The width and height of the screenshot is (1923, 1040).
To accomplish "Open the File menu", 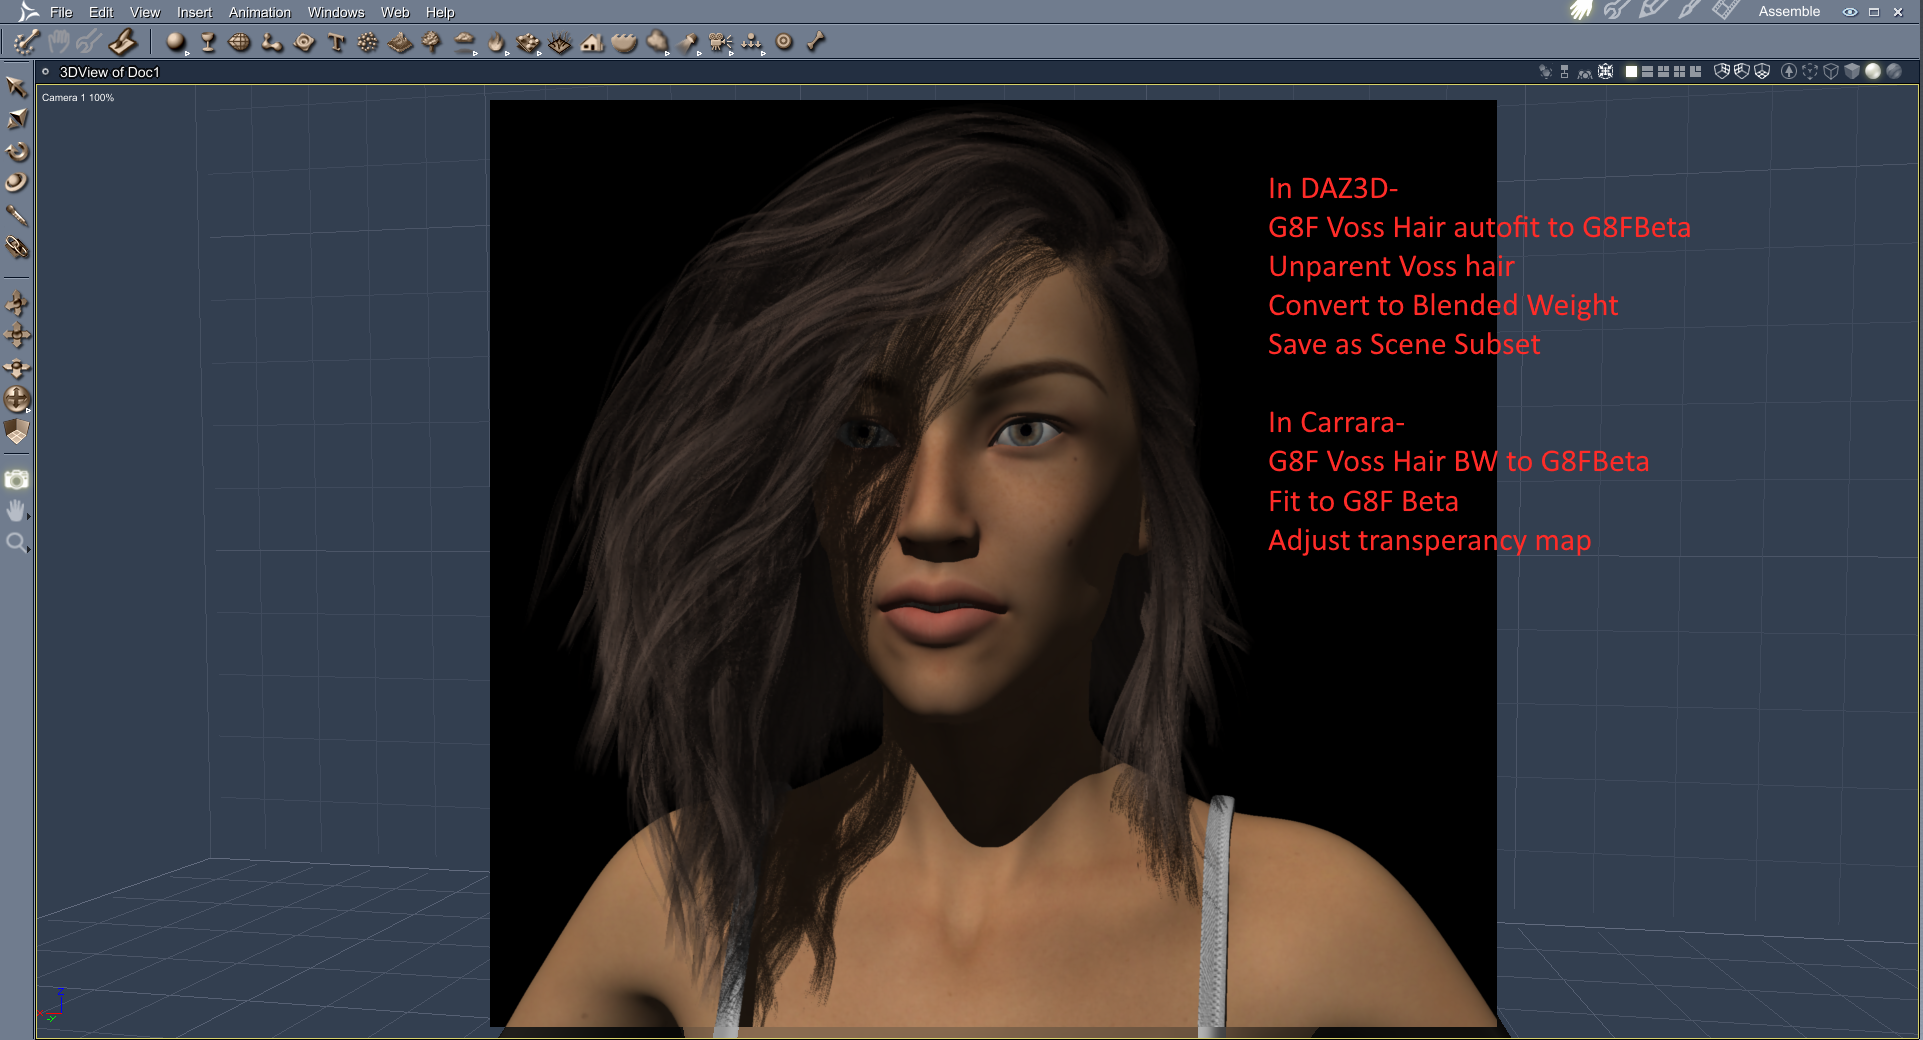I will pos(61,12).
